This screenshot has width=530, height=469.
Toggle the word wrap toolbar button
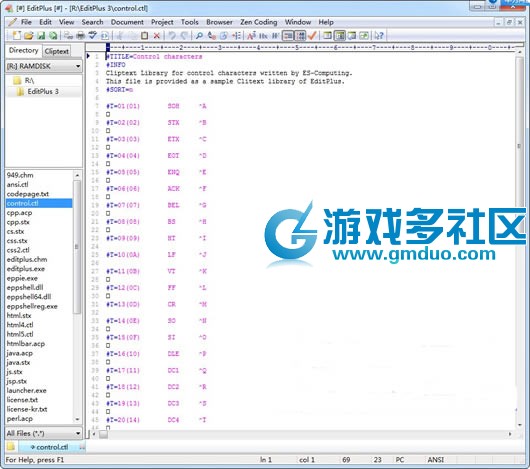coord(288,35)
